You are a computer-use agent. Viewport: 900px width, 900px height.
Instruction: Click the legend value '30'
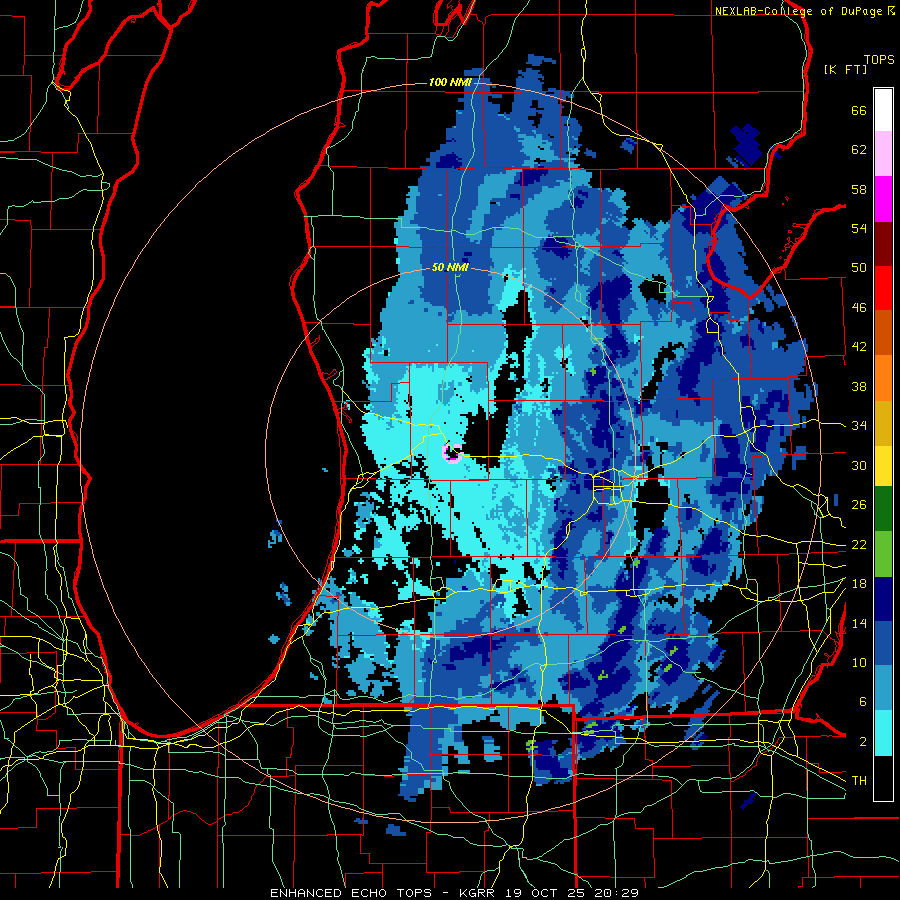[x=859, y=465]
